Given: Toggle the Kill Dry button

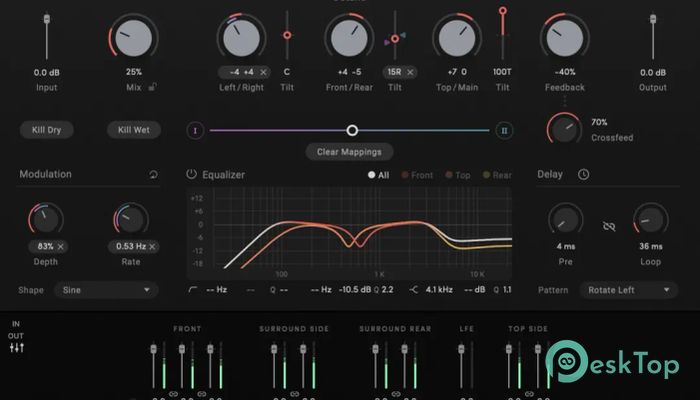Looking at the screenshot, I should coord(46,130).
